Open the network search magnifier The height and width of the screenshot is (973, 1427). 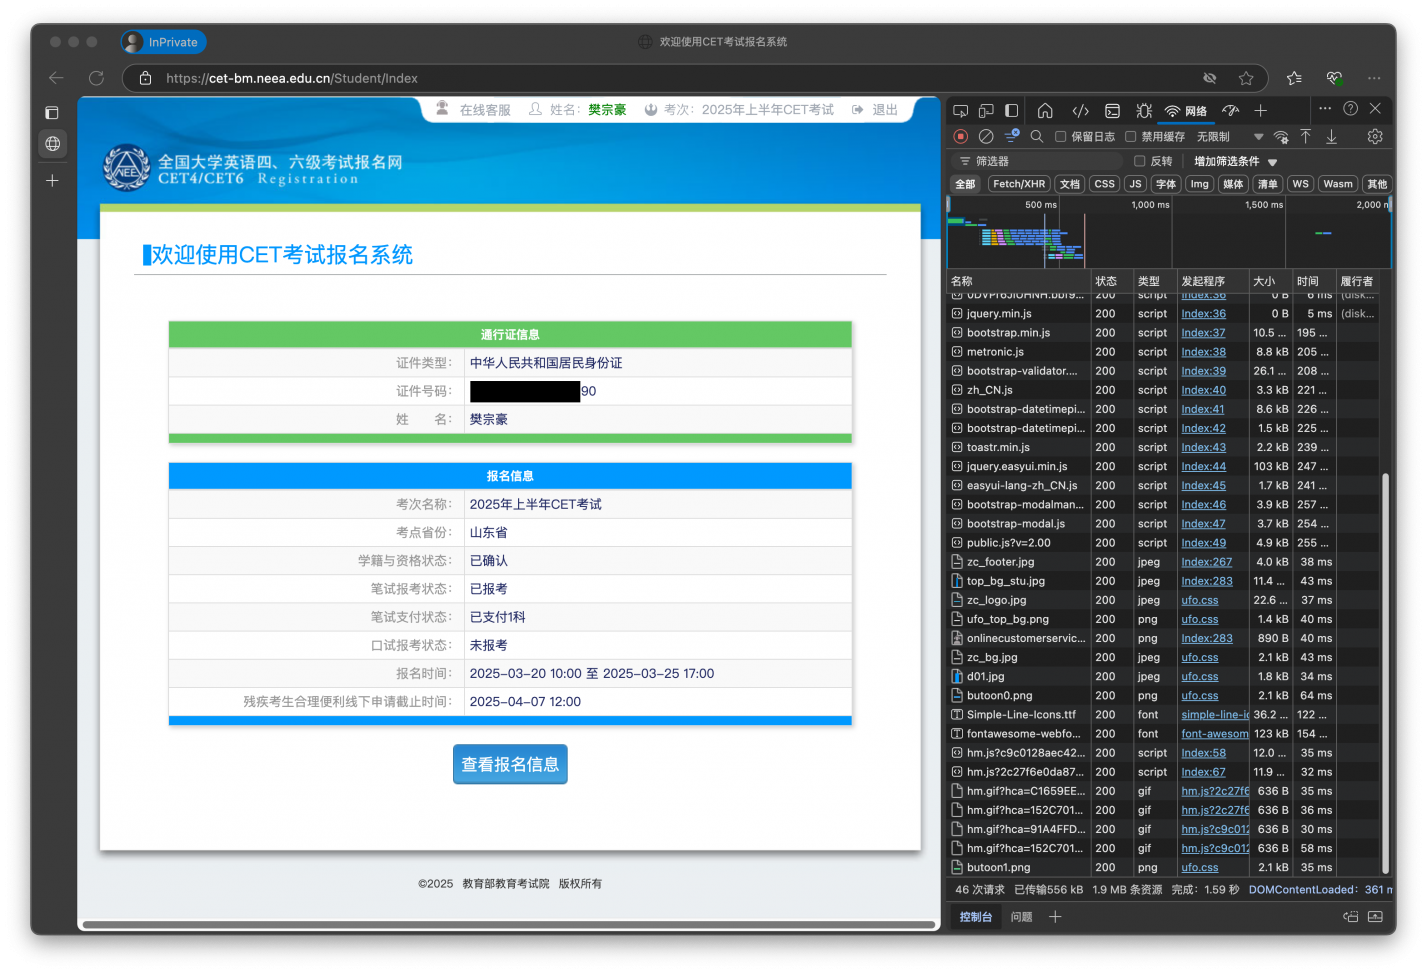(x=1037, y=137)
